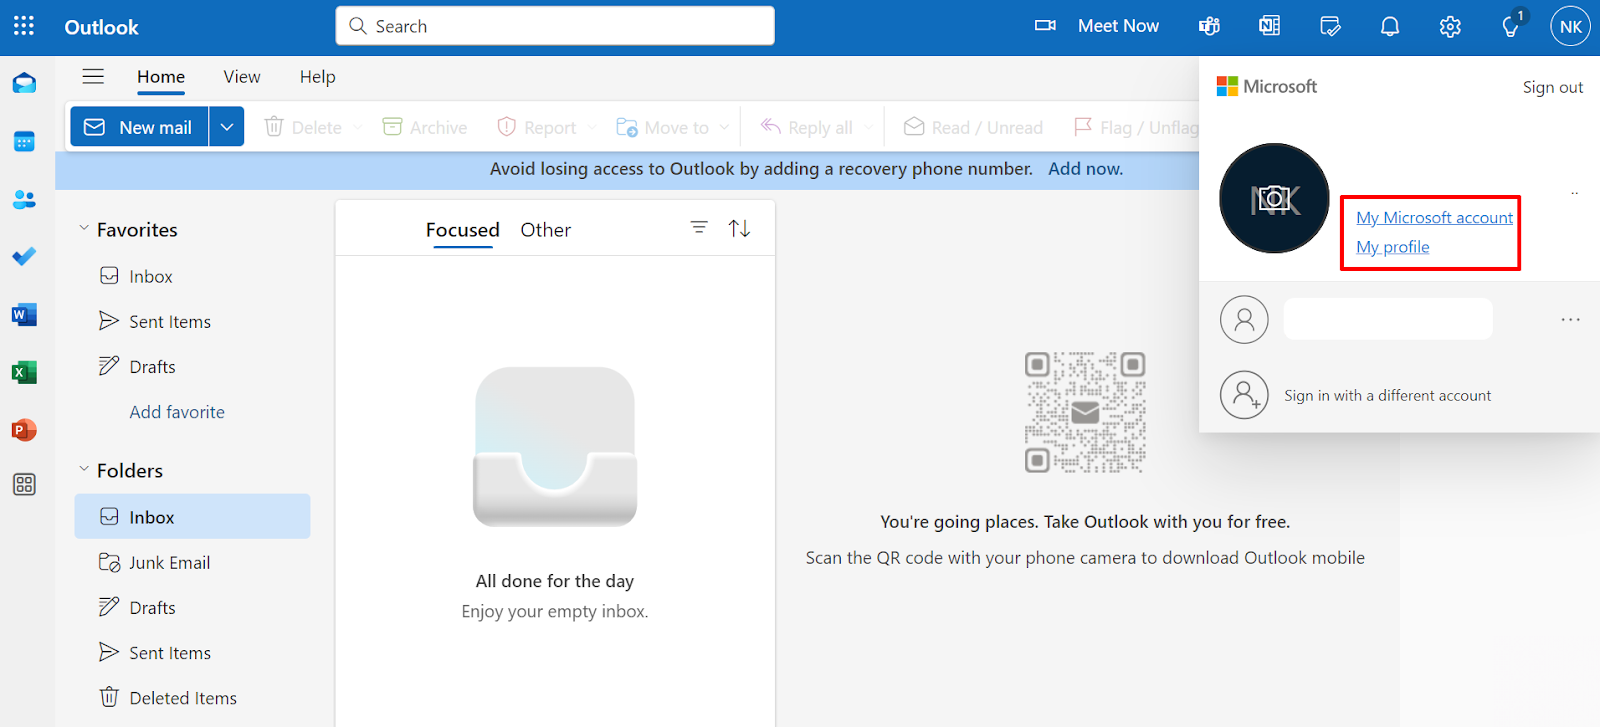Screen dimensions: 1600x727
Task: Open Mail from the left app rail
Action: click(x=24, y=83)
